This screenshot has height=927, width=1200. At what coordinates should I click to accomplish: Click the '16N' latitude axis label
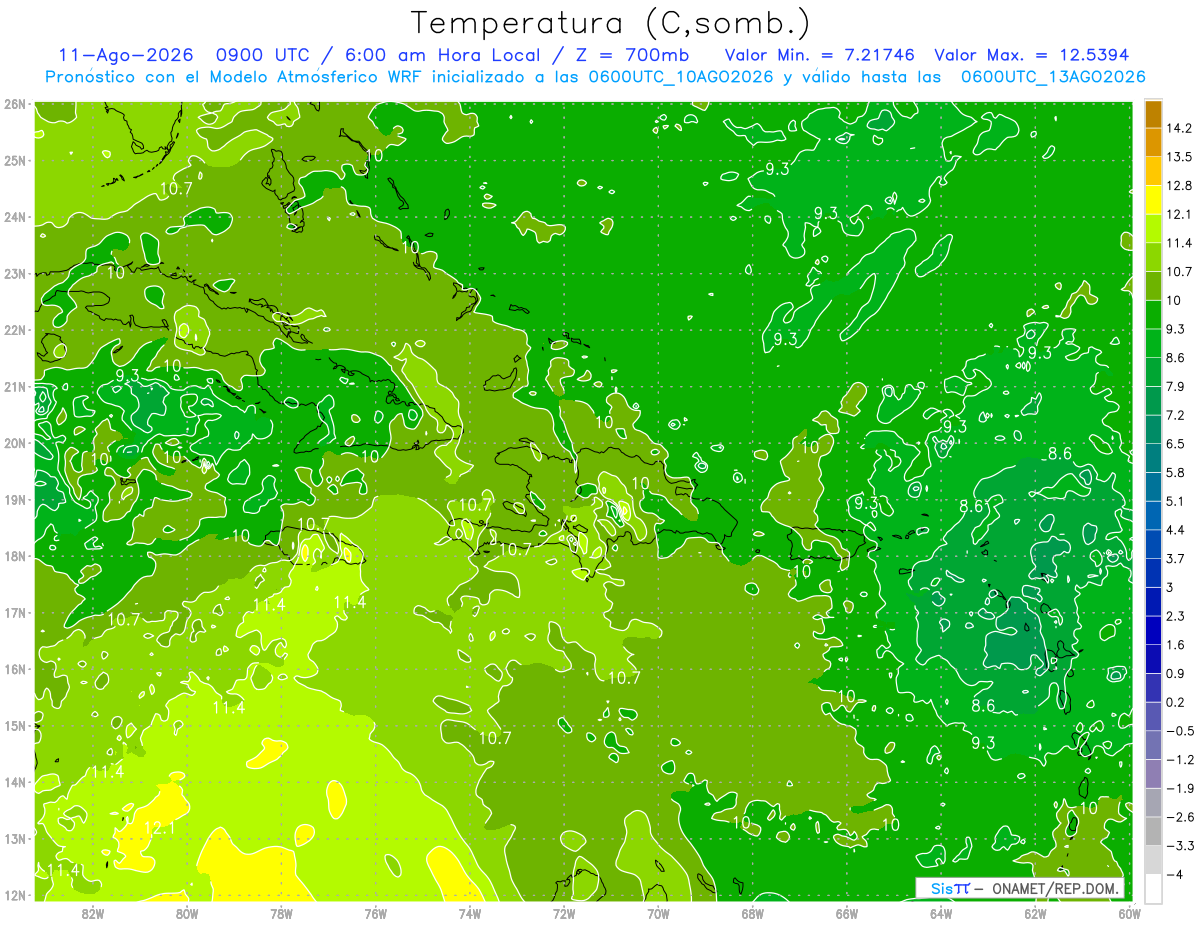coord(14,669)
